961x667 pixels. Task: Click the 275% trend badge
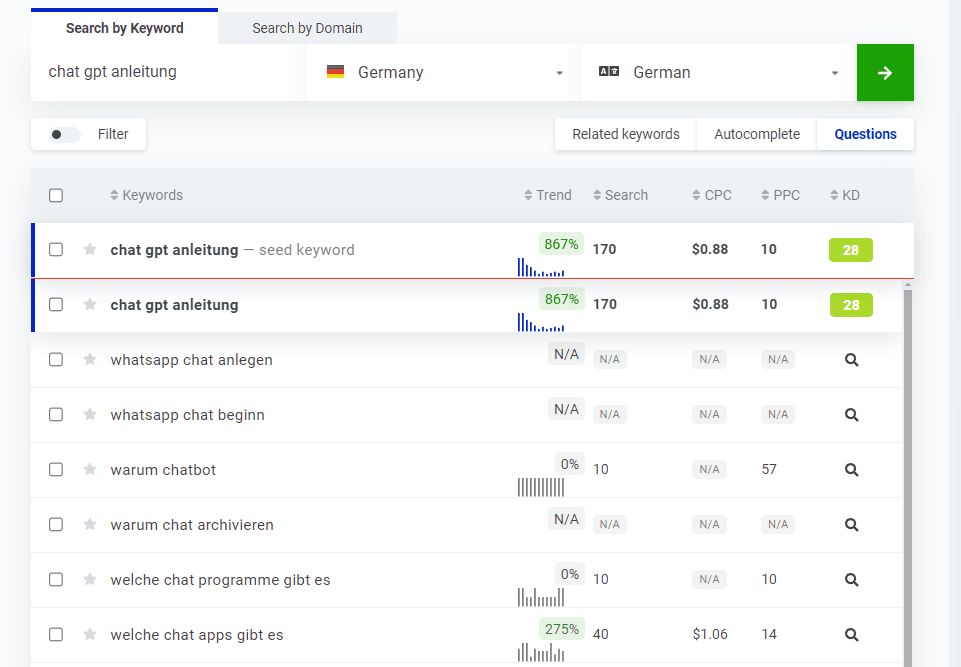coord(561,629)
